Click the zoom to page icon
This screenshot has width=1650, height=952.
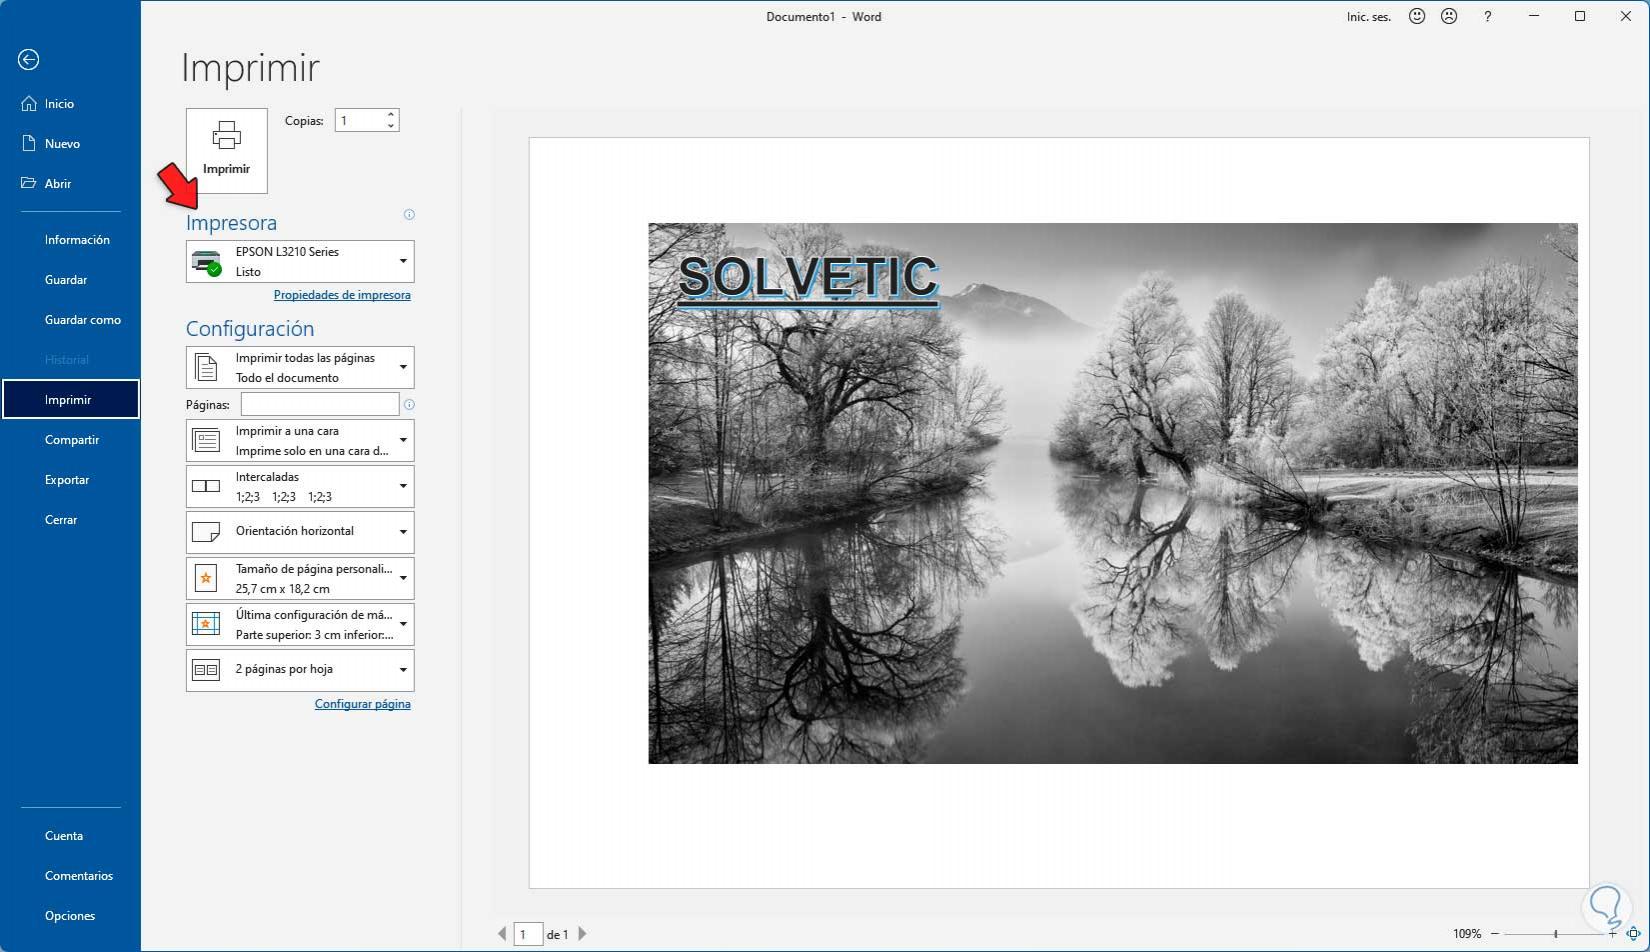click(1633, 934)
